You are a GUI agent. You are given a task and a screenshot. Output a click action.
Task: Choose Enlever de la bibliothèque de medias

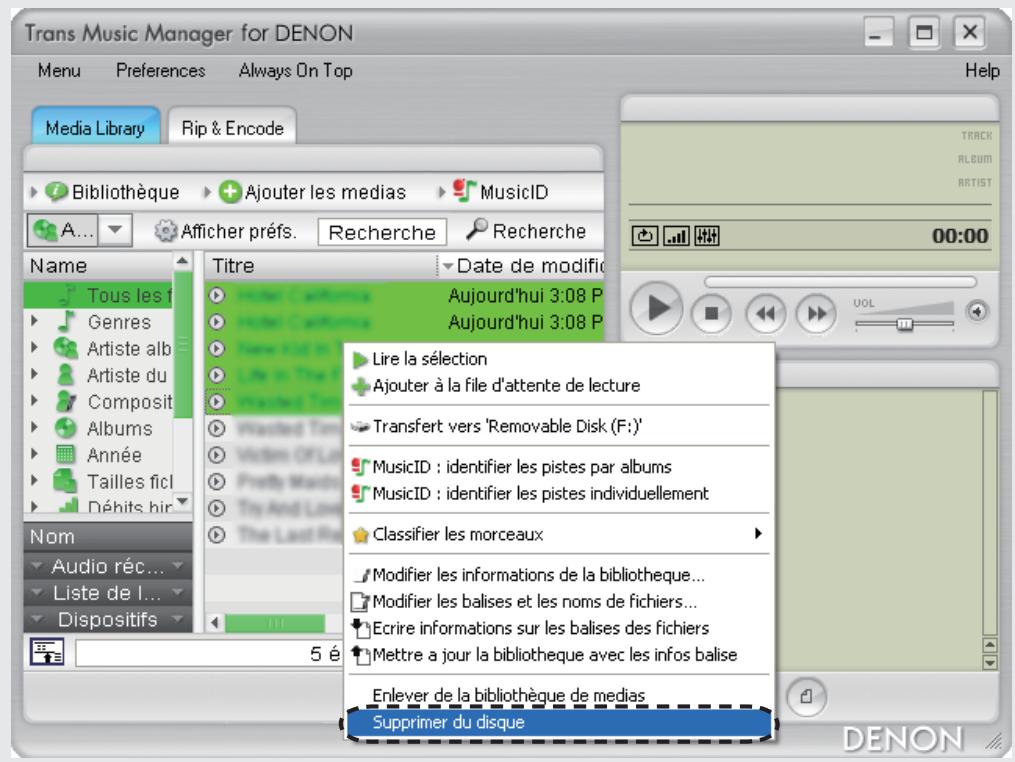click(559, 695)
